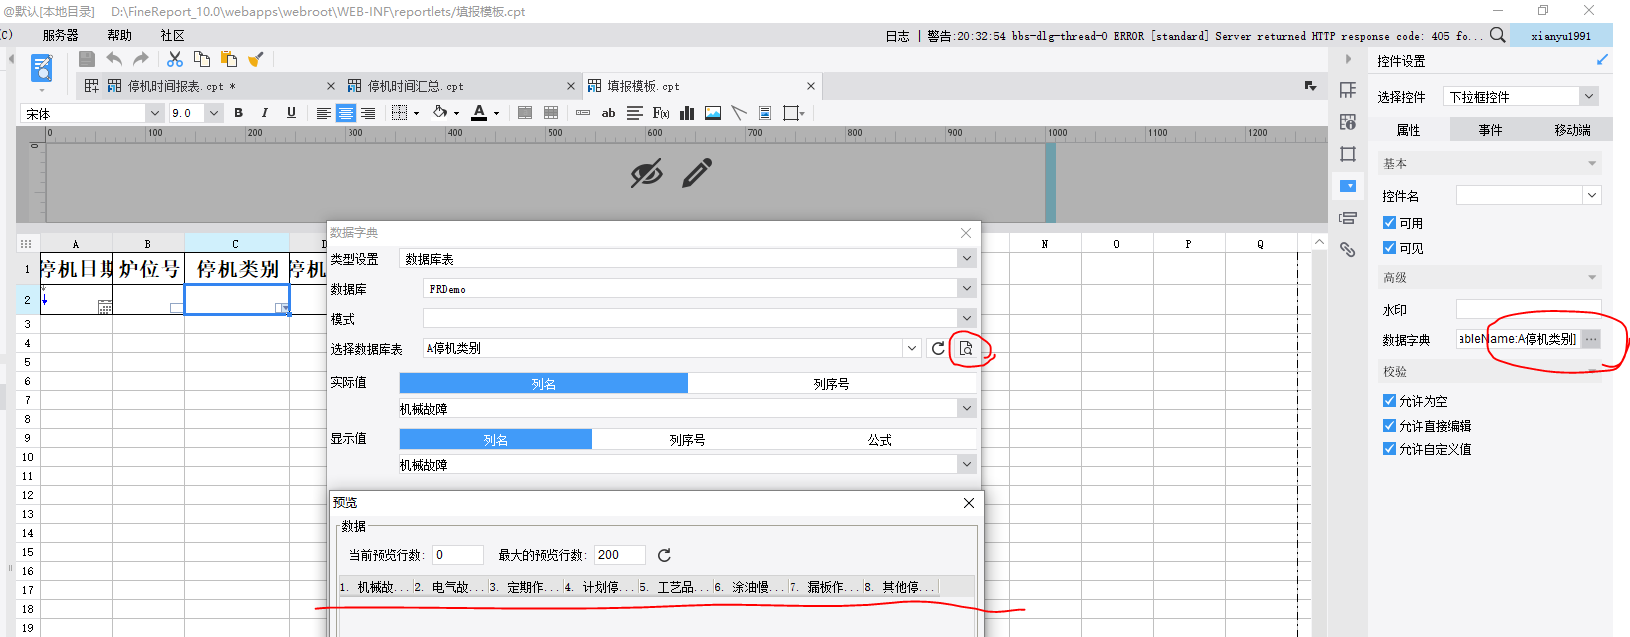
Task: Switch to 移动端 tab
Action: 1572,130
